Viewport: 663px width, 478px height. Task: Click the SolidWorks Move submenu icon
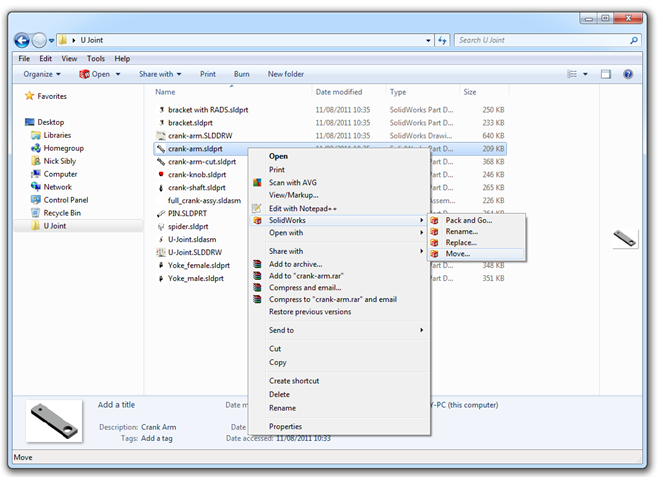(x=435, y=254)
